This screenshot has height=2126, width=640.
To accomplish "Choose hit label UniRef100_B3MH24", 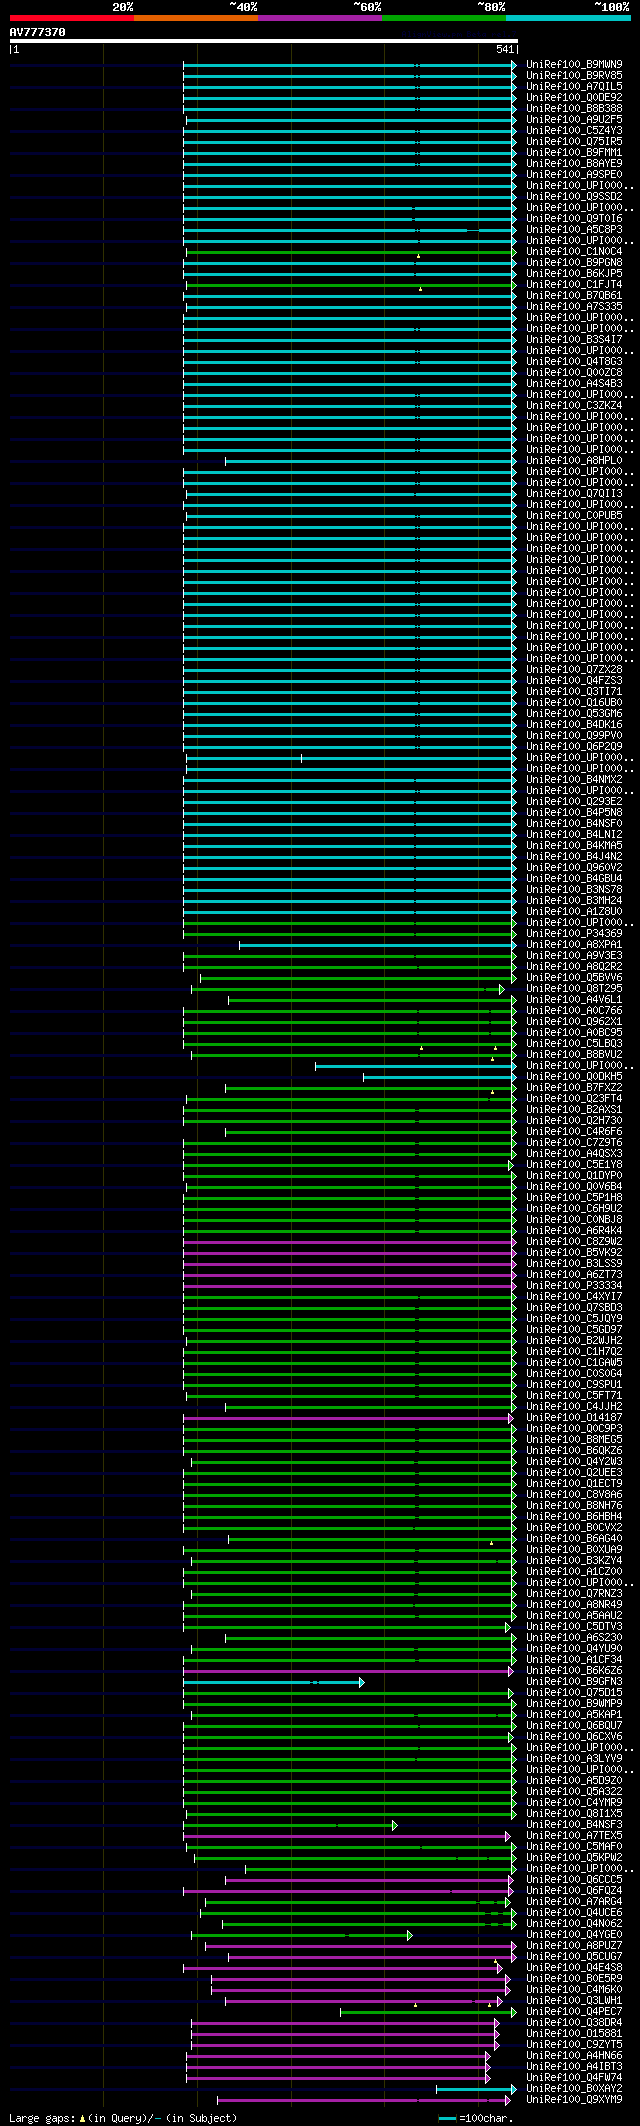I will [574, 901].
